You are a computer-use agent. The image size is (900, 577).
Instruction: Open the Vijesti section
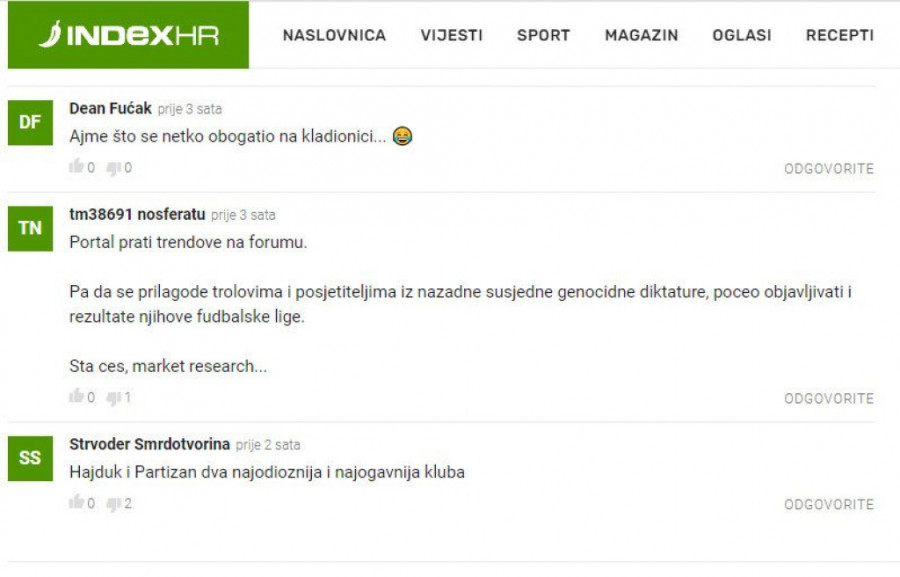pos(451,36)
